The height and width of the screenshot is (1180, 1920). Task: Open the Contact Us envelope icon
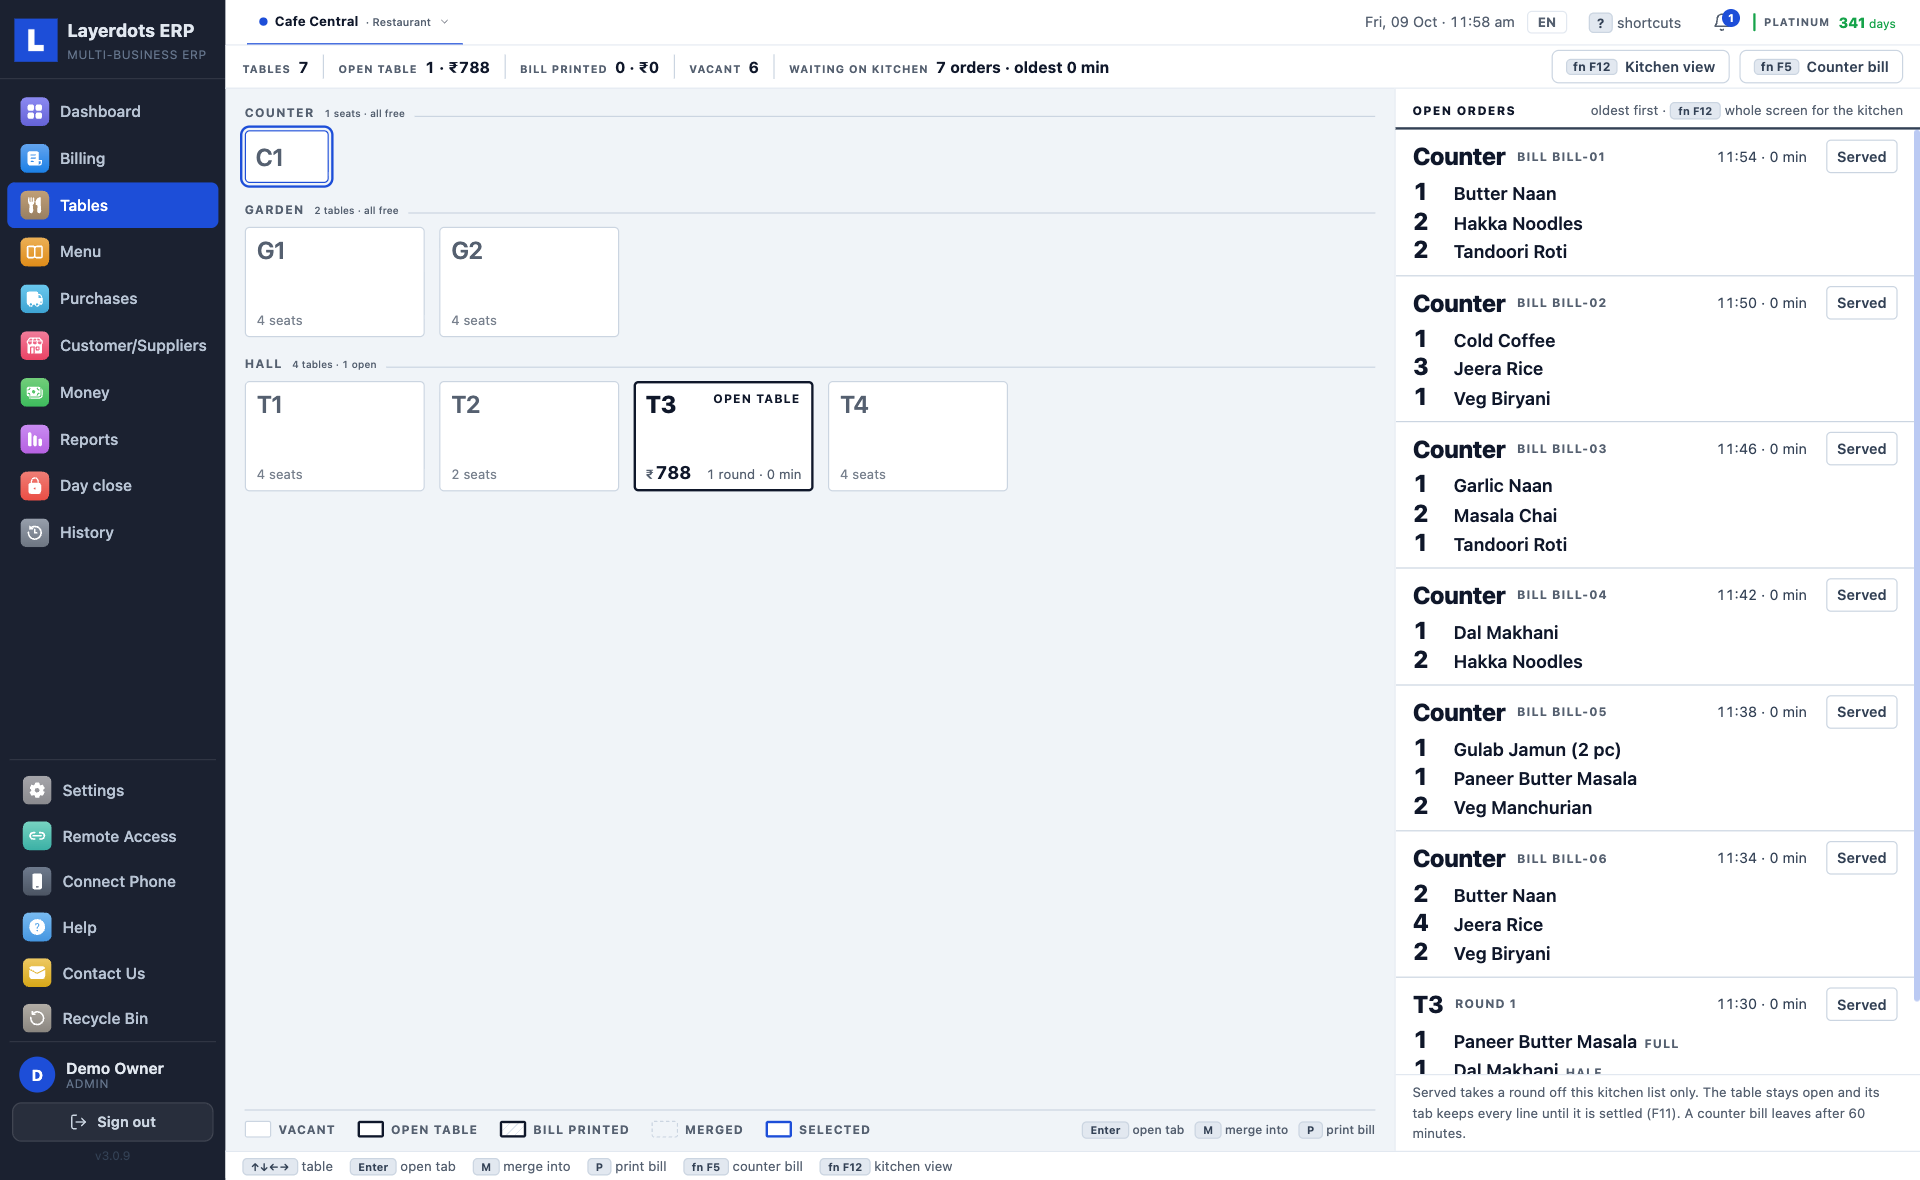coord(37,973)
